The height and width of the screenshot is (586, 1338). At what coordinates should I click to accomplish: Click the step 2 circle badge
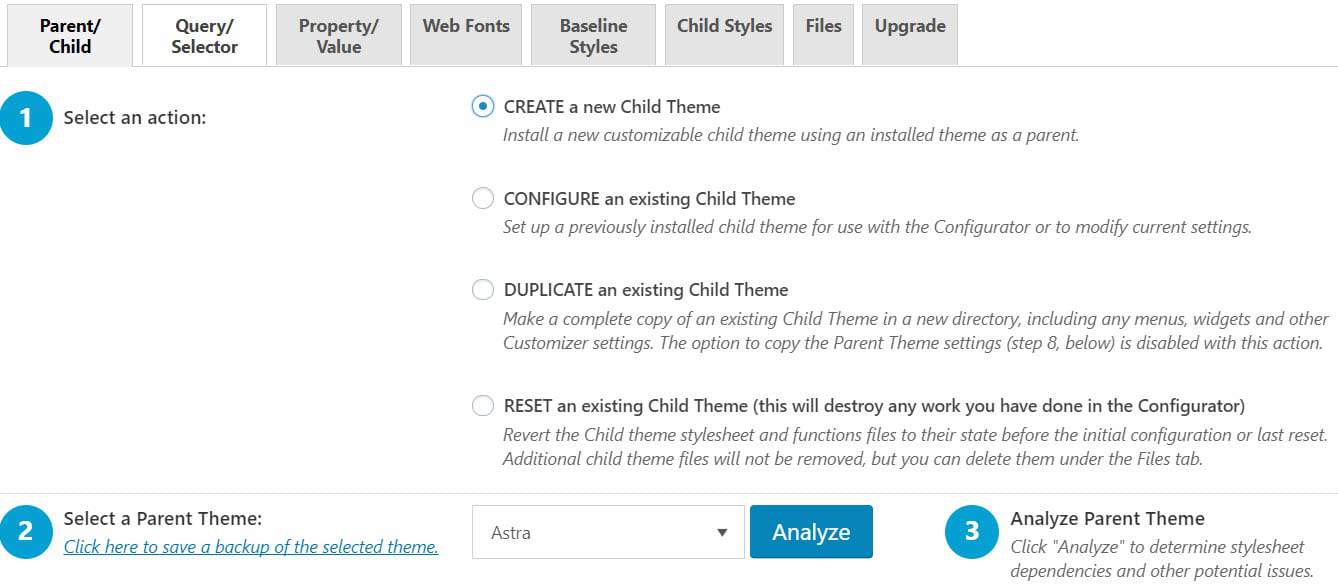(x=26, y=531)
